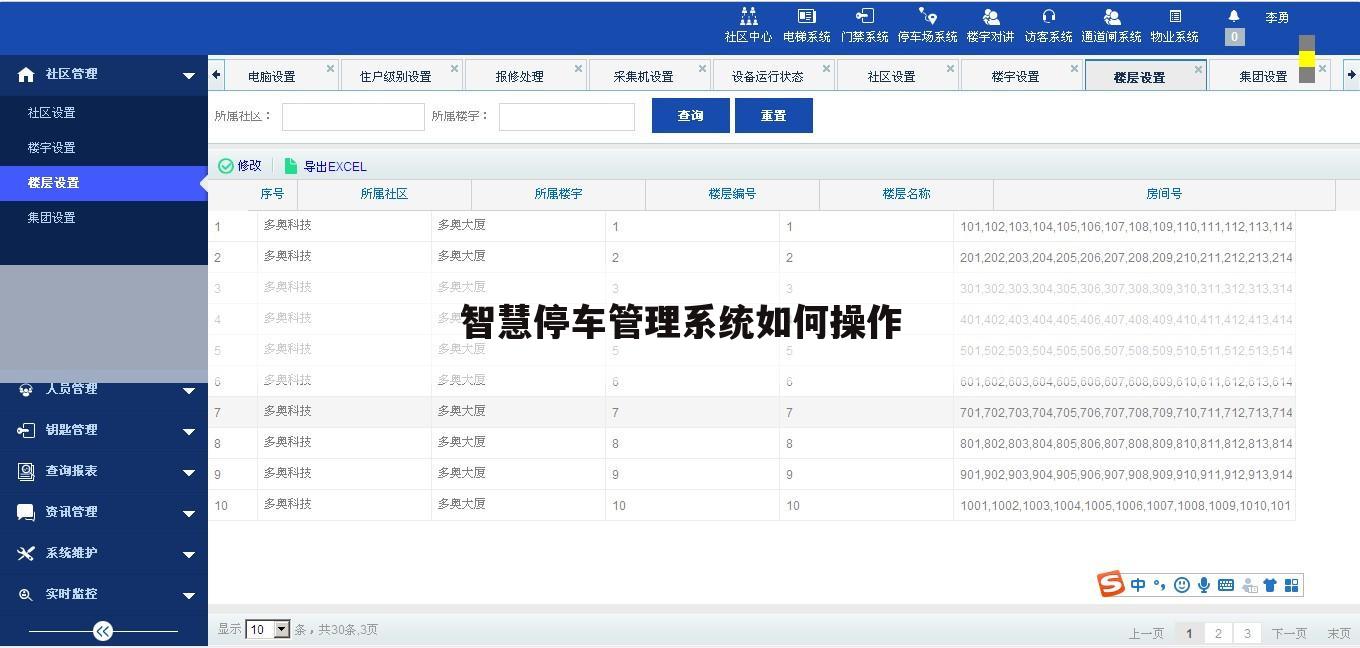Switch to the 社区设置 tab
1360x648 pixels.
click(891, 77)
